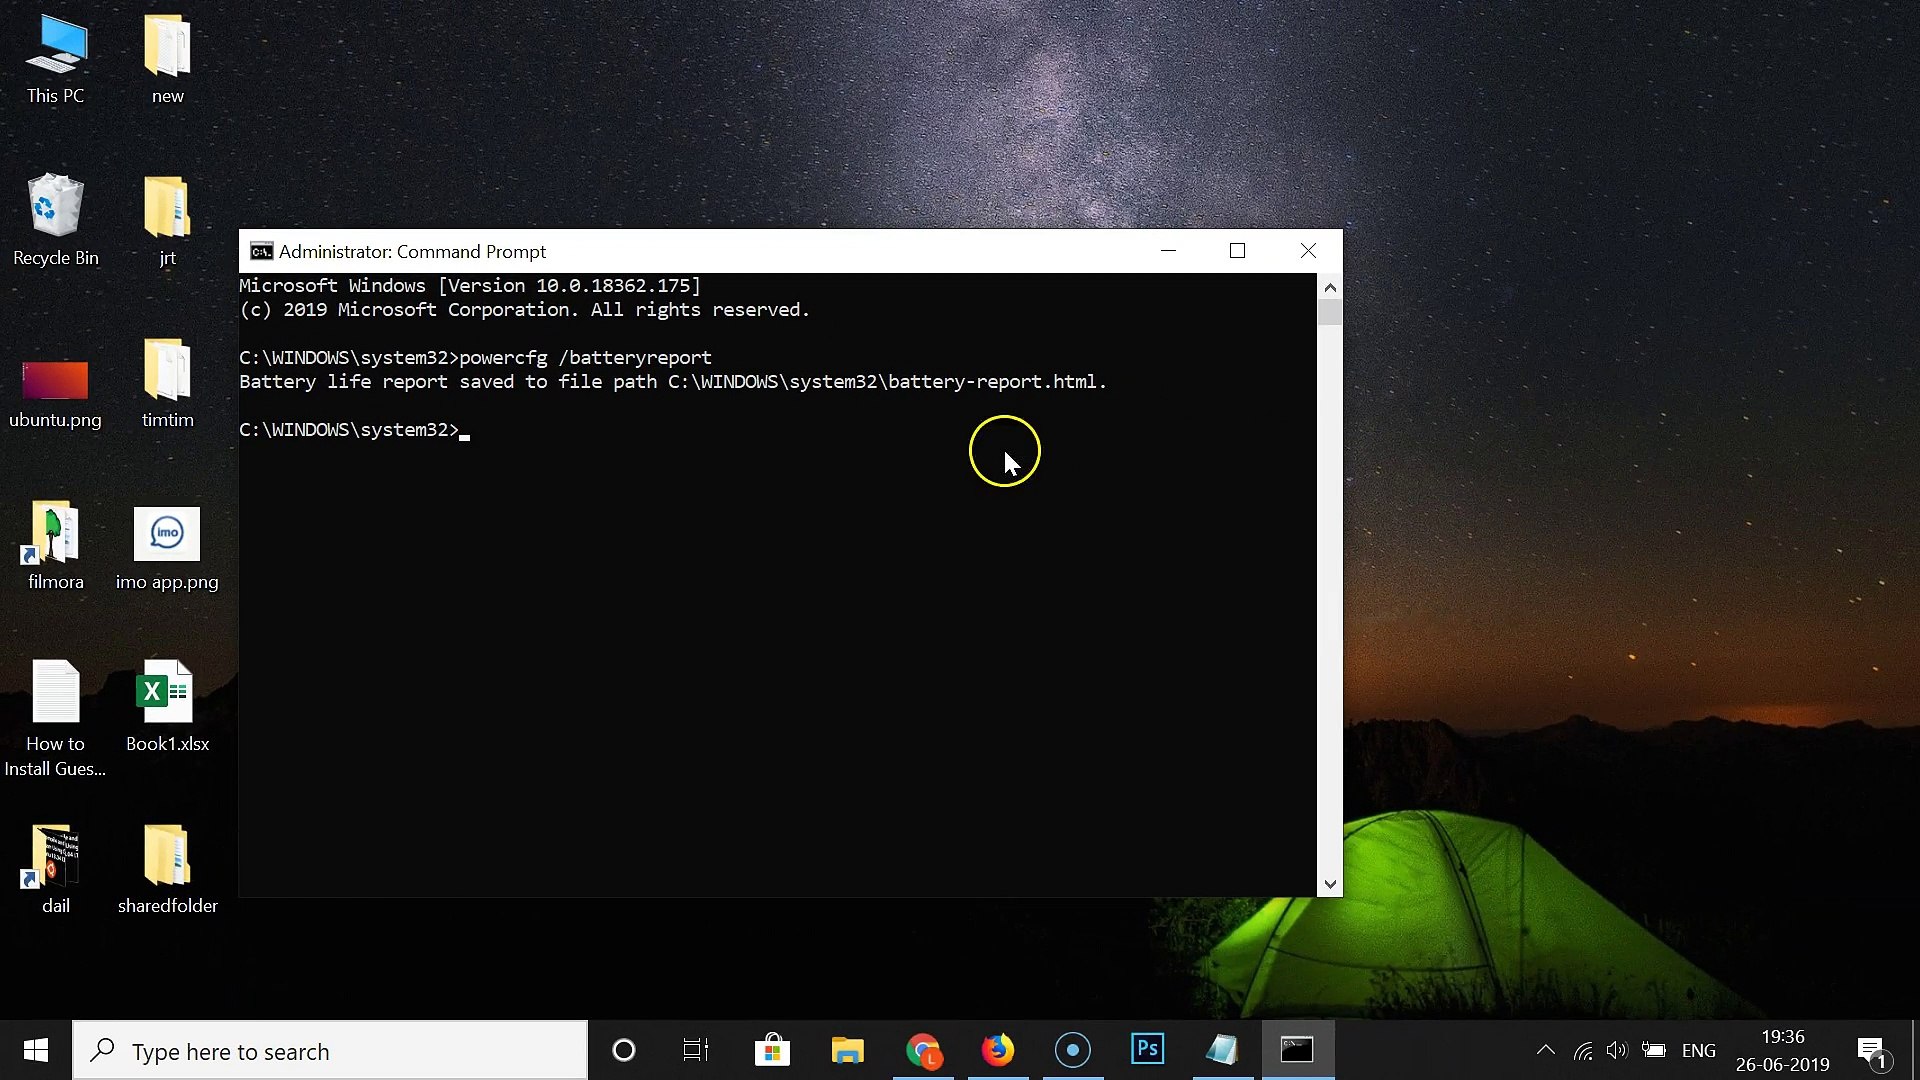Minimize the Command Prompt window
Screen dimensions: 1920x1080
click(1168, 251)
